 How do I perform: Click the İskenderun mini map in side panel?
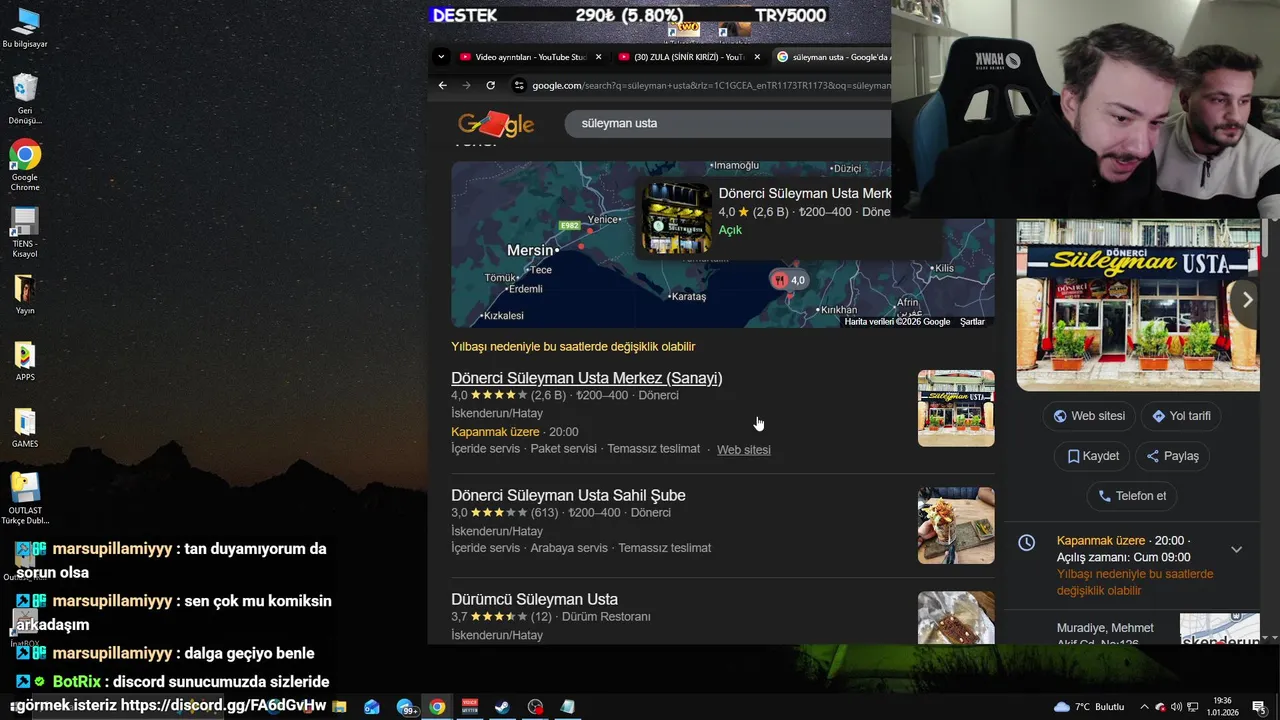[x=1219, y=628]
